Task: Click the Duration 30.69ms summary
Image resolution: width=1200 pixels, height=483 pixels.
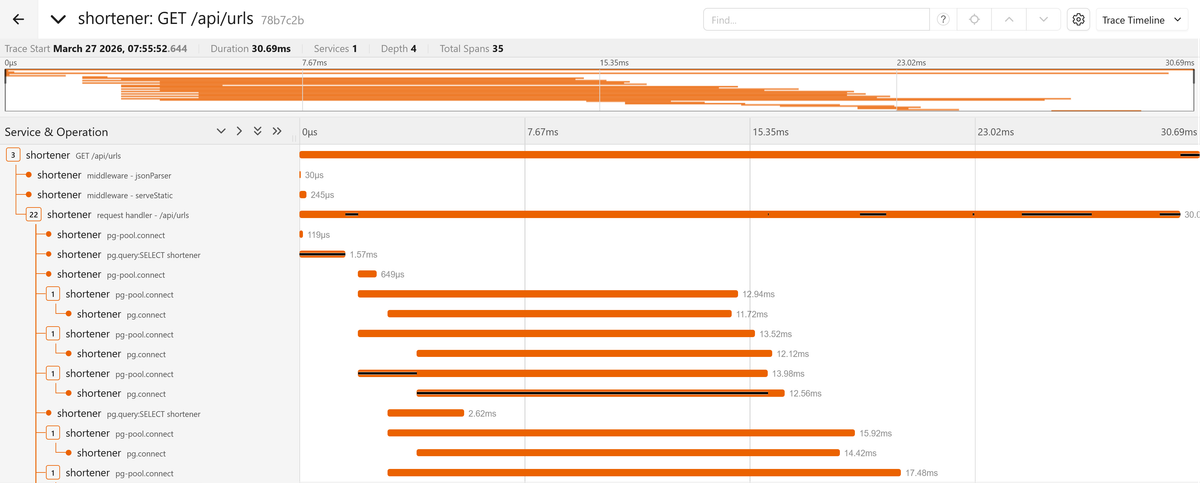Action: click(x=250, y=48)
